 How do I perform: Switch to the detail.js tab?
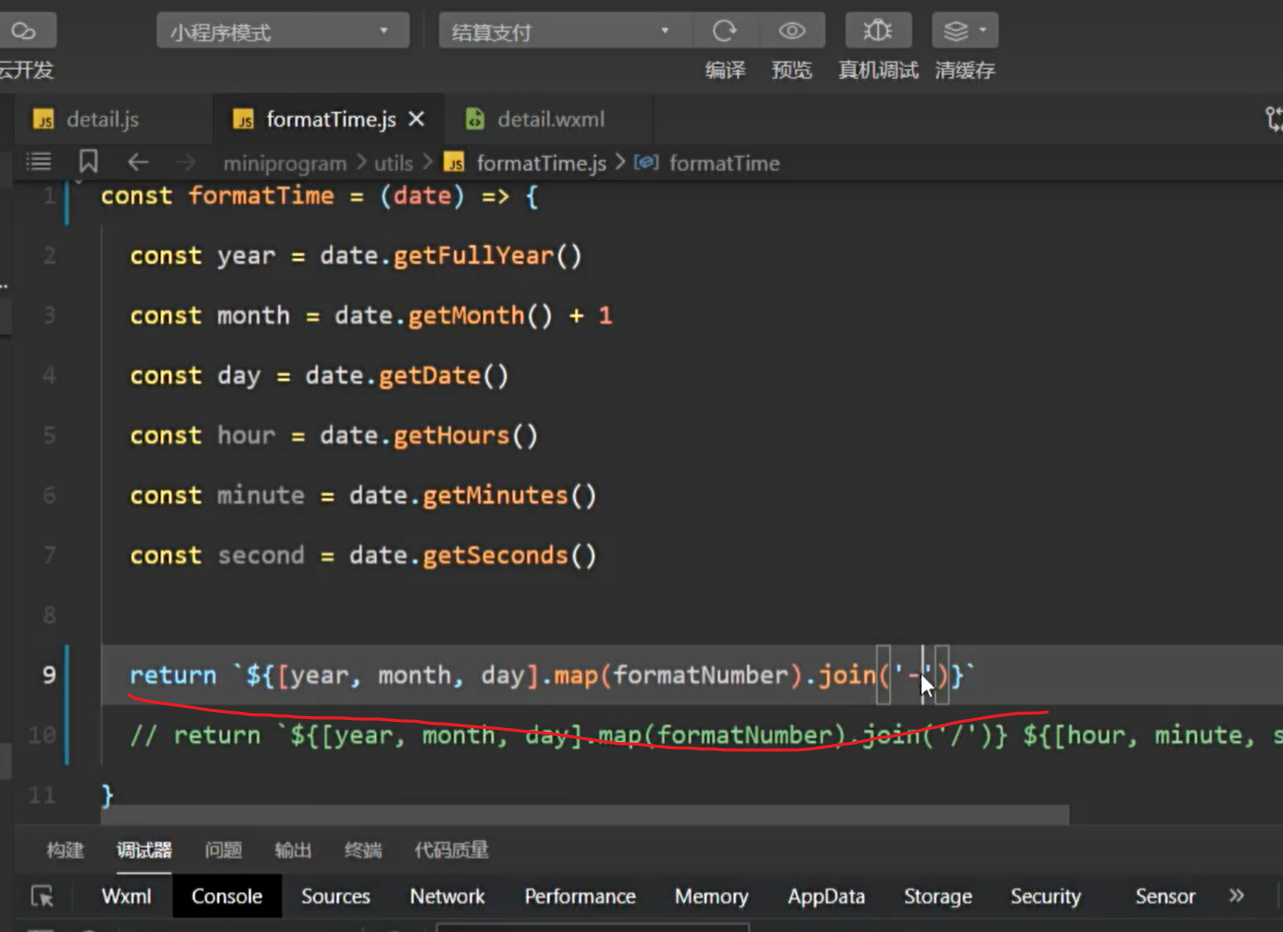tap(101, 120)
